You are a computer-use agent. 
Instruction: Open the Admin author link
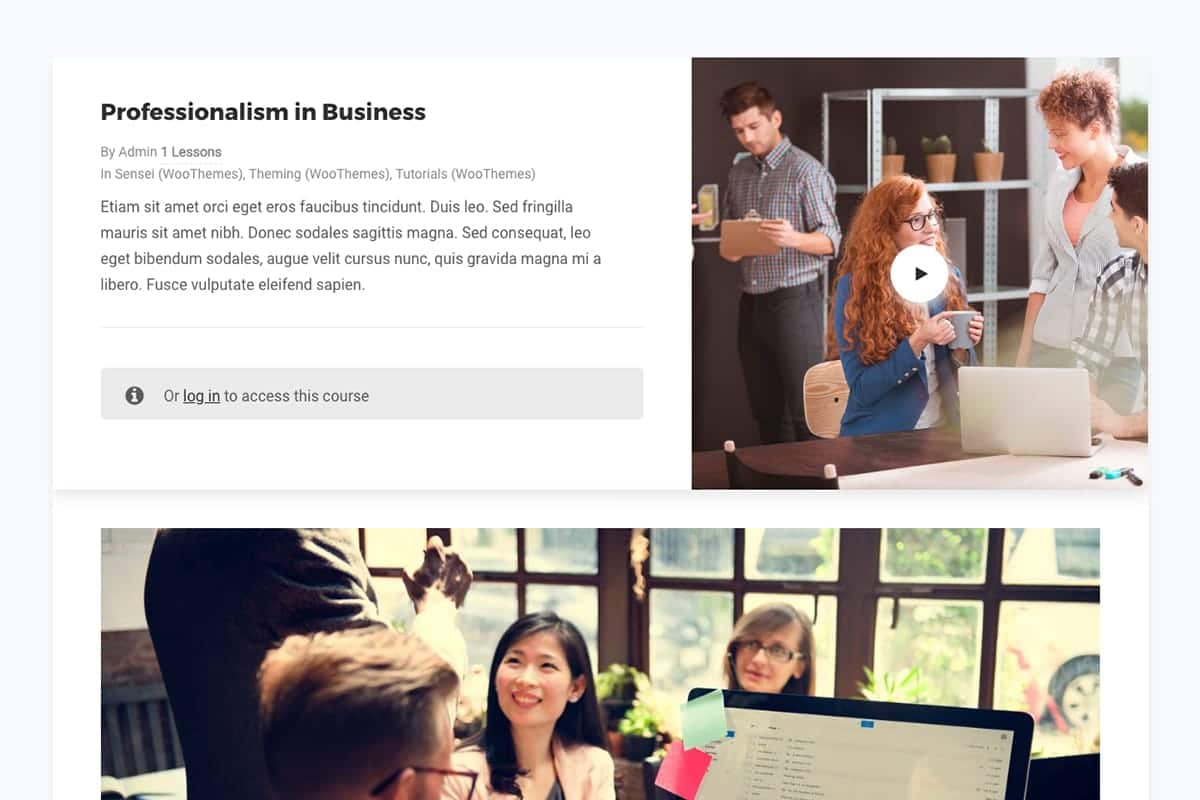coord(138,152)
